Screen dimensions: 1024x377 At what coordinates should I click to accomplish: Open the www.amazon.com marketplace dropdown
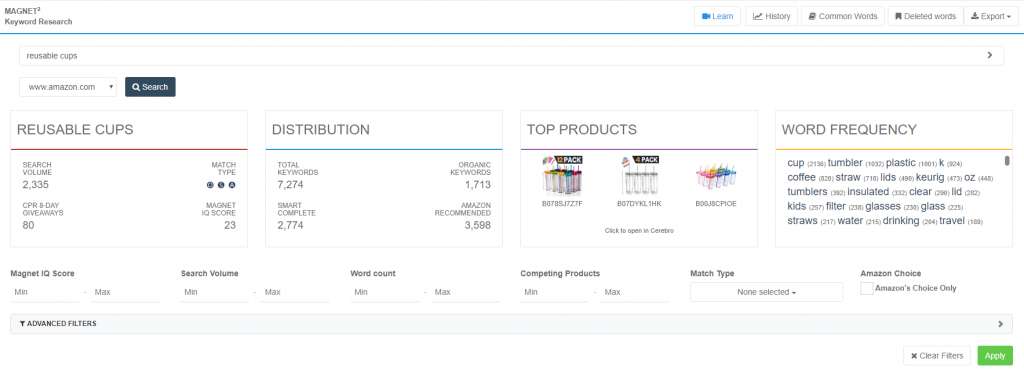68,87
